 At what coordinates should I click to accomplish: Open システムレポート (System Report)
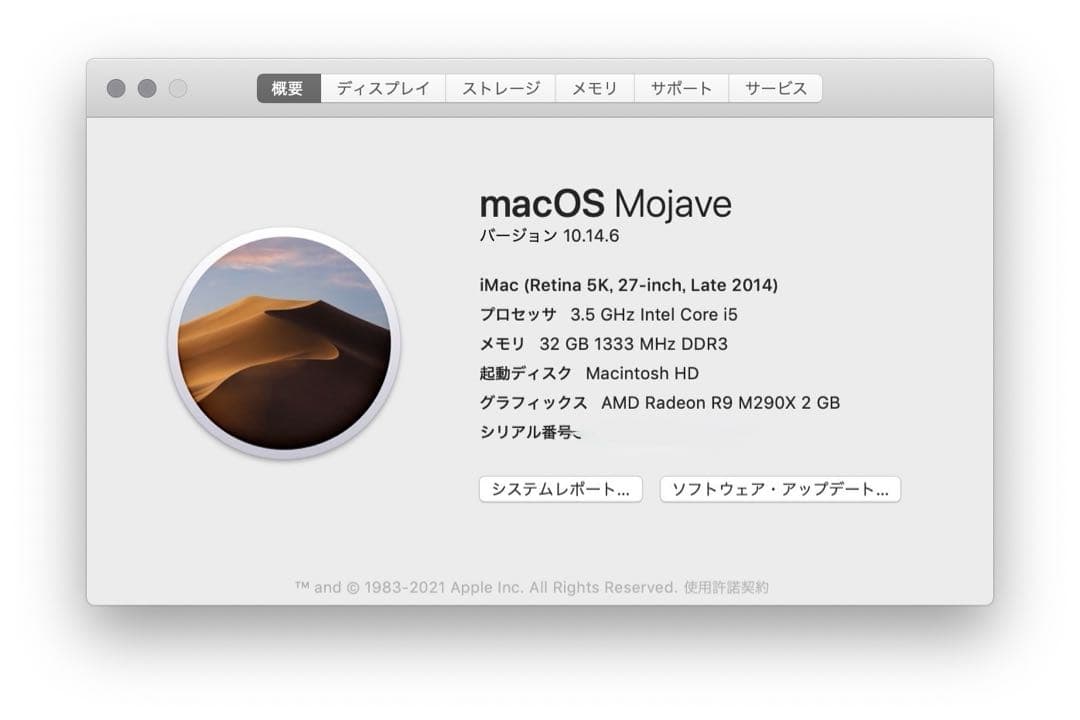(x=561, y=489)
